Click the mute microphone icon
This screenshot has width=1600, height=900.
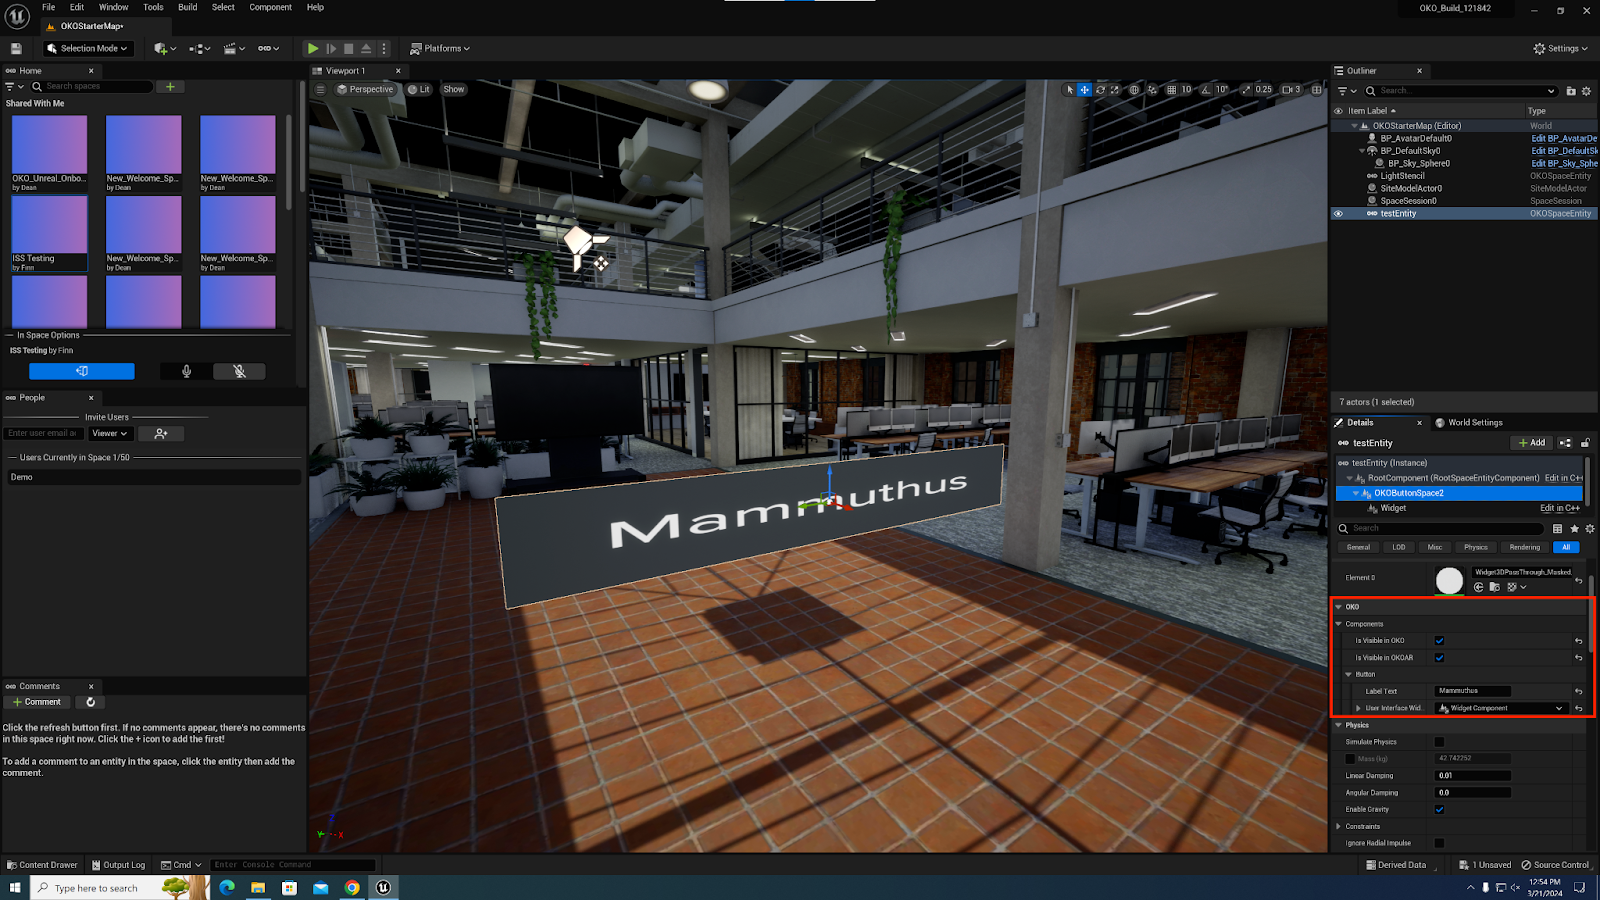(x=239, y=371)
